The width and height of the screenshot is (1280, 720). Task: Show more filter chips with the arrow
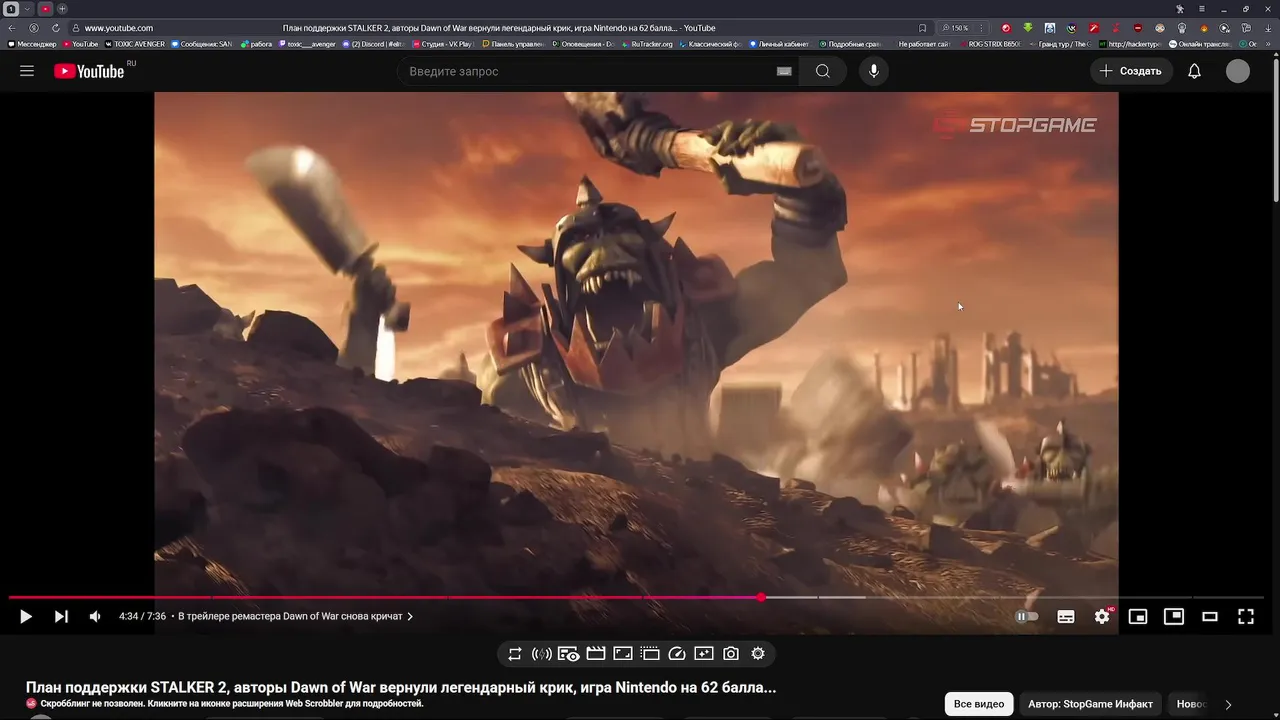[x=1228, y=704]
